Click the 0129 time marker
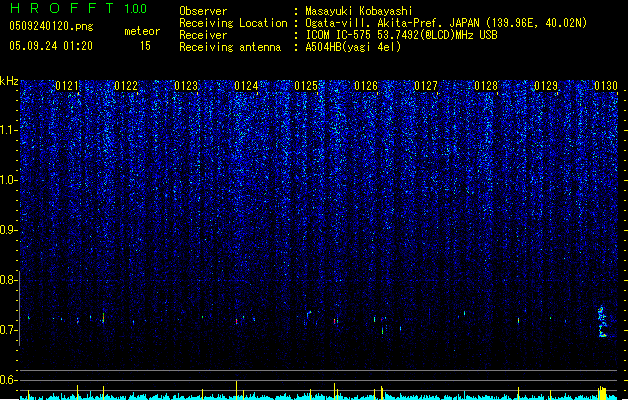Screen dimensions: 629x400 [x=546, y=86]
